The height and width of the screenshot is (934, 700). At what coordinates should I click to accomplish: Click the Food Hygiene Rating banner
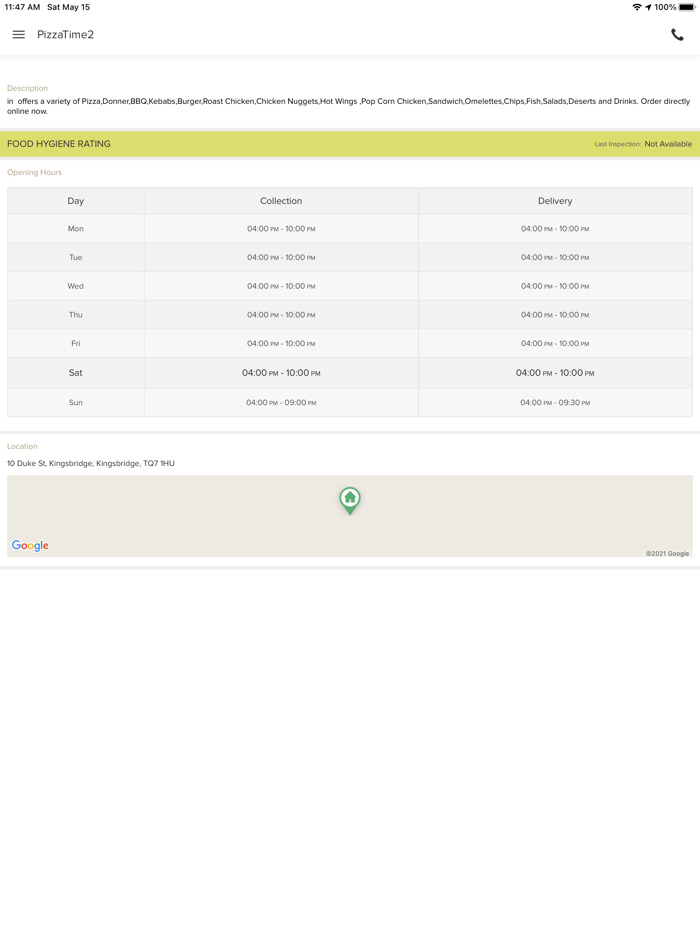pos(350,144)
